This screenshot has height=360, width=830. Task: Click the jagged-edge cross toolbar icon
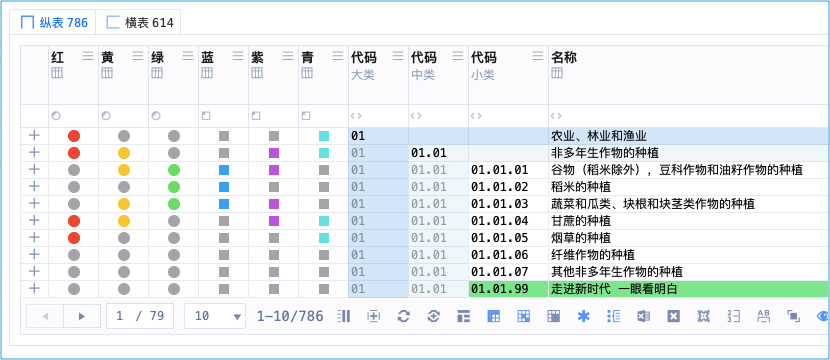[x=703, y=316]
